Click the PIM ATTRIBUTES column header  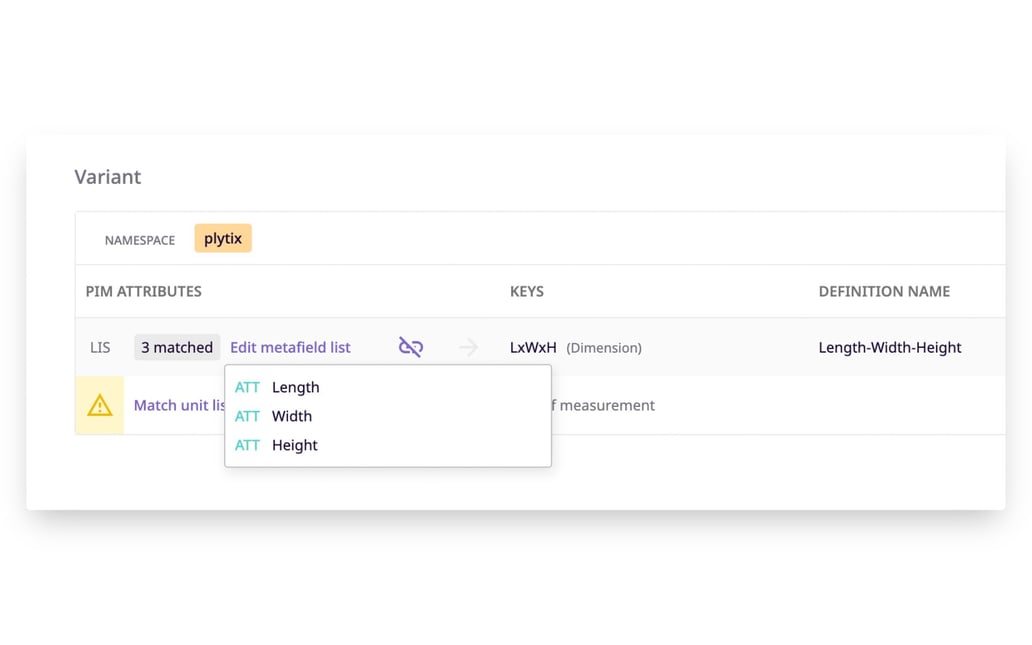click(x=143, y=291)
